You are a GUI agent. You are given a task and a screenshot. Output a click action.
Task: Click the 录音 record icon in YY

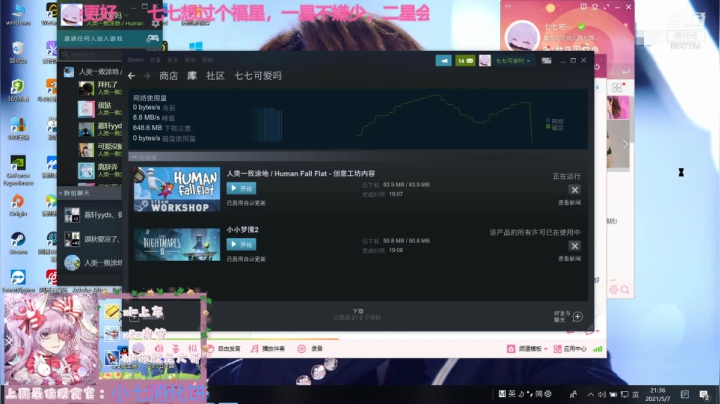tap(301, 349)
